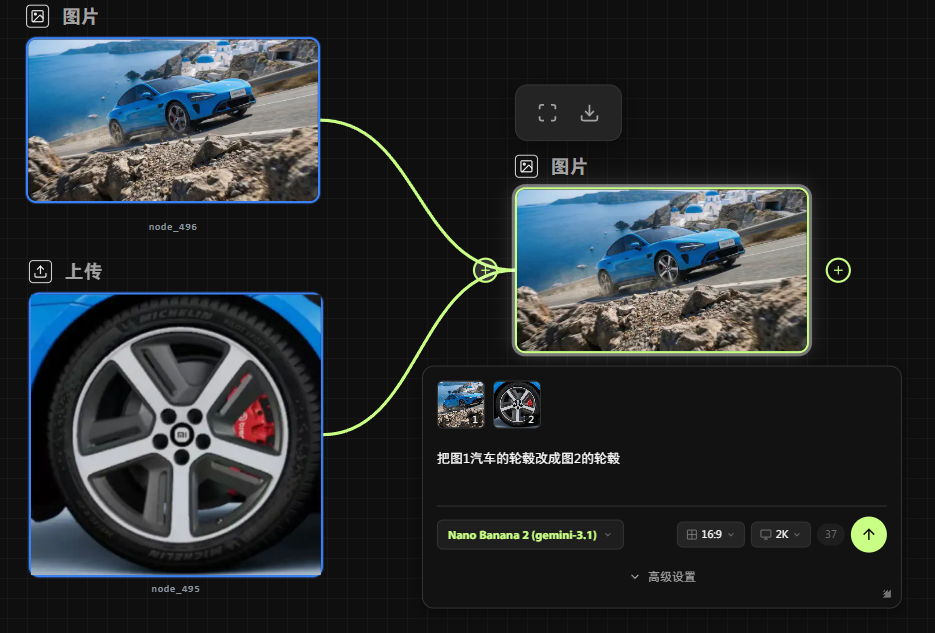Select the uploaded wheel image node_495

pyautogui.click(x=176, y=434)
